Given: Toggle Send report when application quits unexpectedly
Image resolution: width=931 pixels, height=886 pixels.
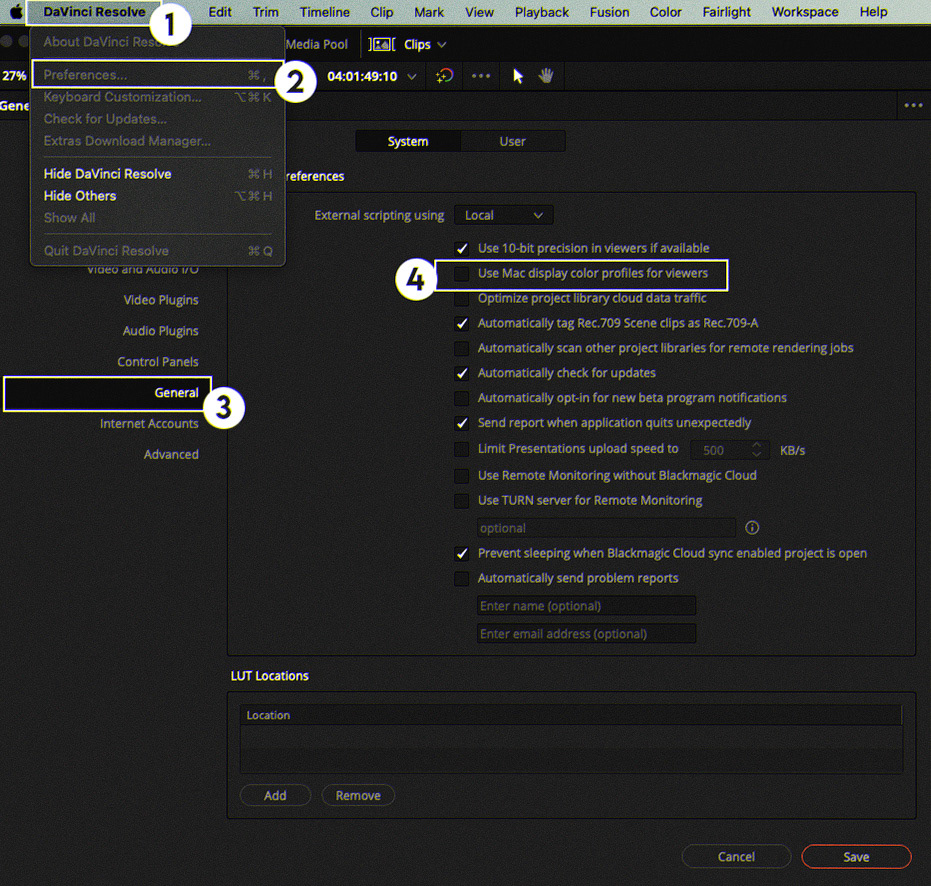Looking at the screenshot, I should (461, 423).
